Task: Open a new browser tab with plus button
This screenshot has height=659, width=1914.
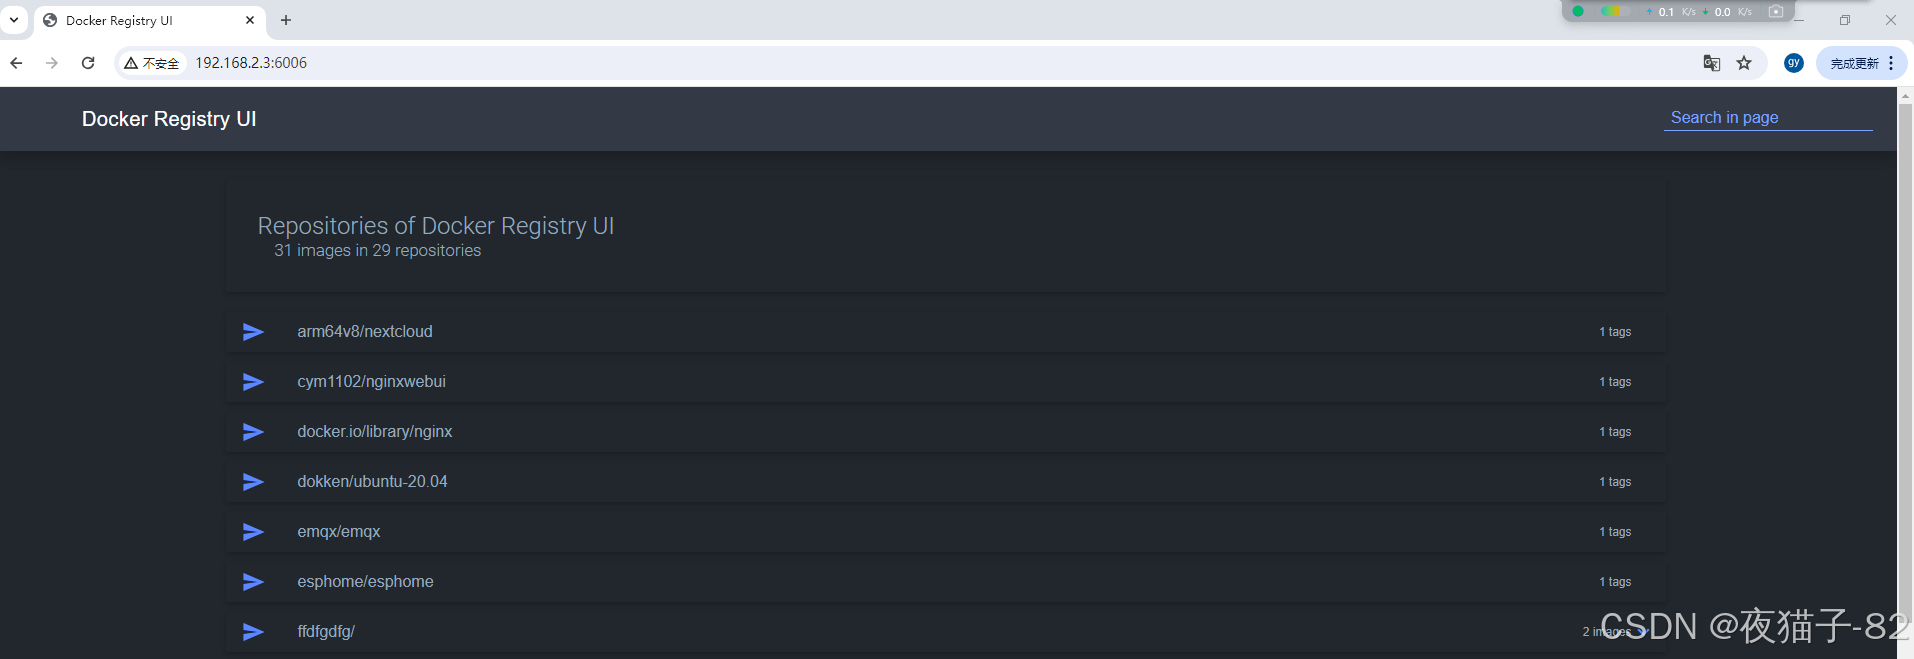Action: (x=286, y=20)
